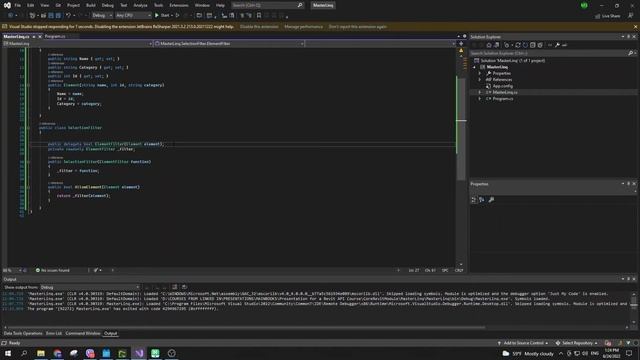Switch to the Data Tools Operations tab
This screenshot has width=640, height=360.
(x=23, y=333)
